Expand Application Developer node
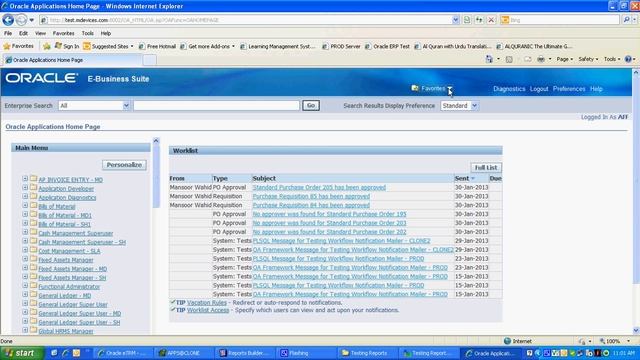 [x=25, y=188]
